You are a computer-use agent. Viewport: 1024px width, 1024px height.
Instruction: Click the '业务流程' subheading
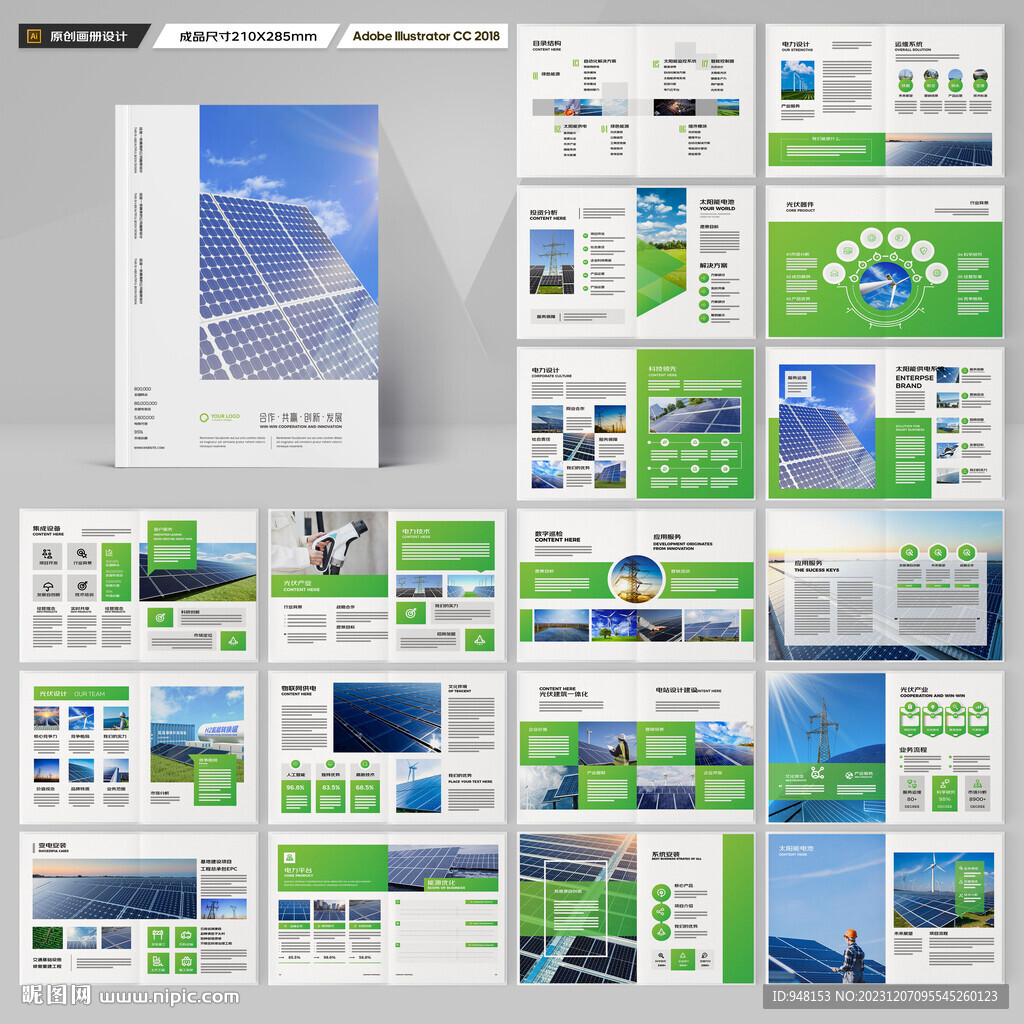tap(913, 749)
